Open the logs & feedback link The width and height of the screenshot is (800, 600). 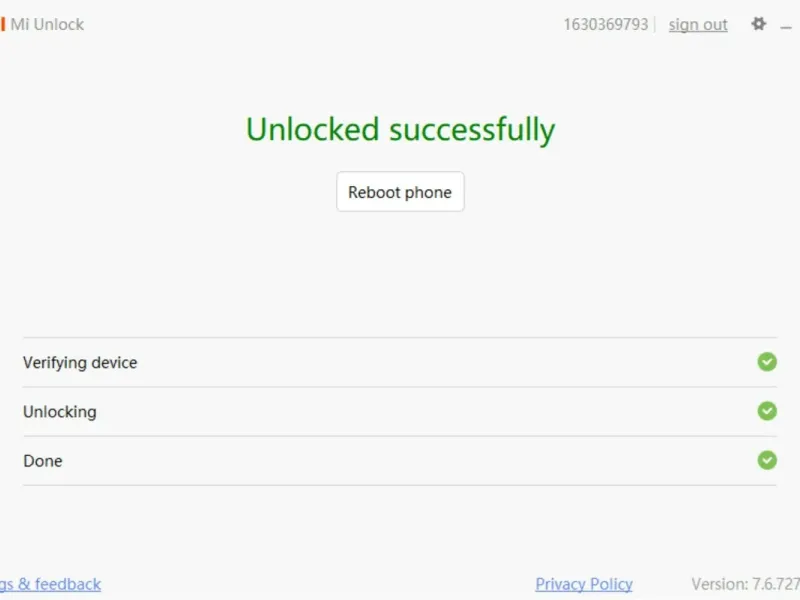[x=50, y=584]
